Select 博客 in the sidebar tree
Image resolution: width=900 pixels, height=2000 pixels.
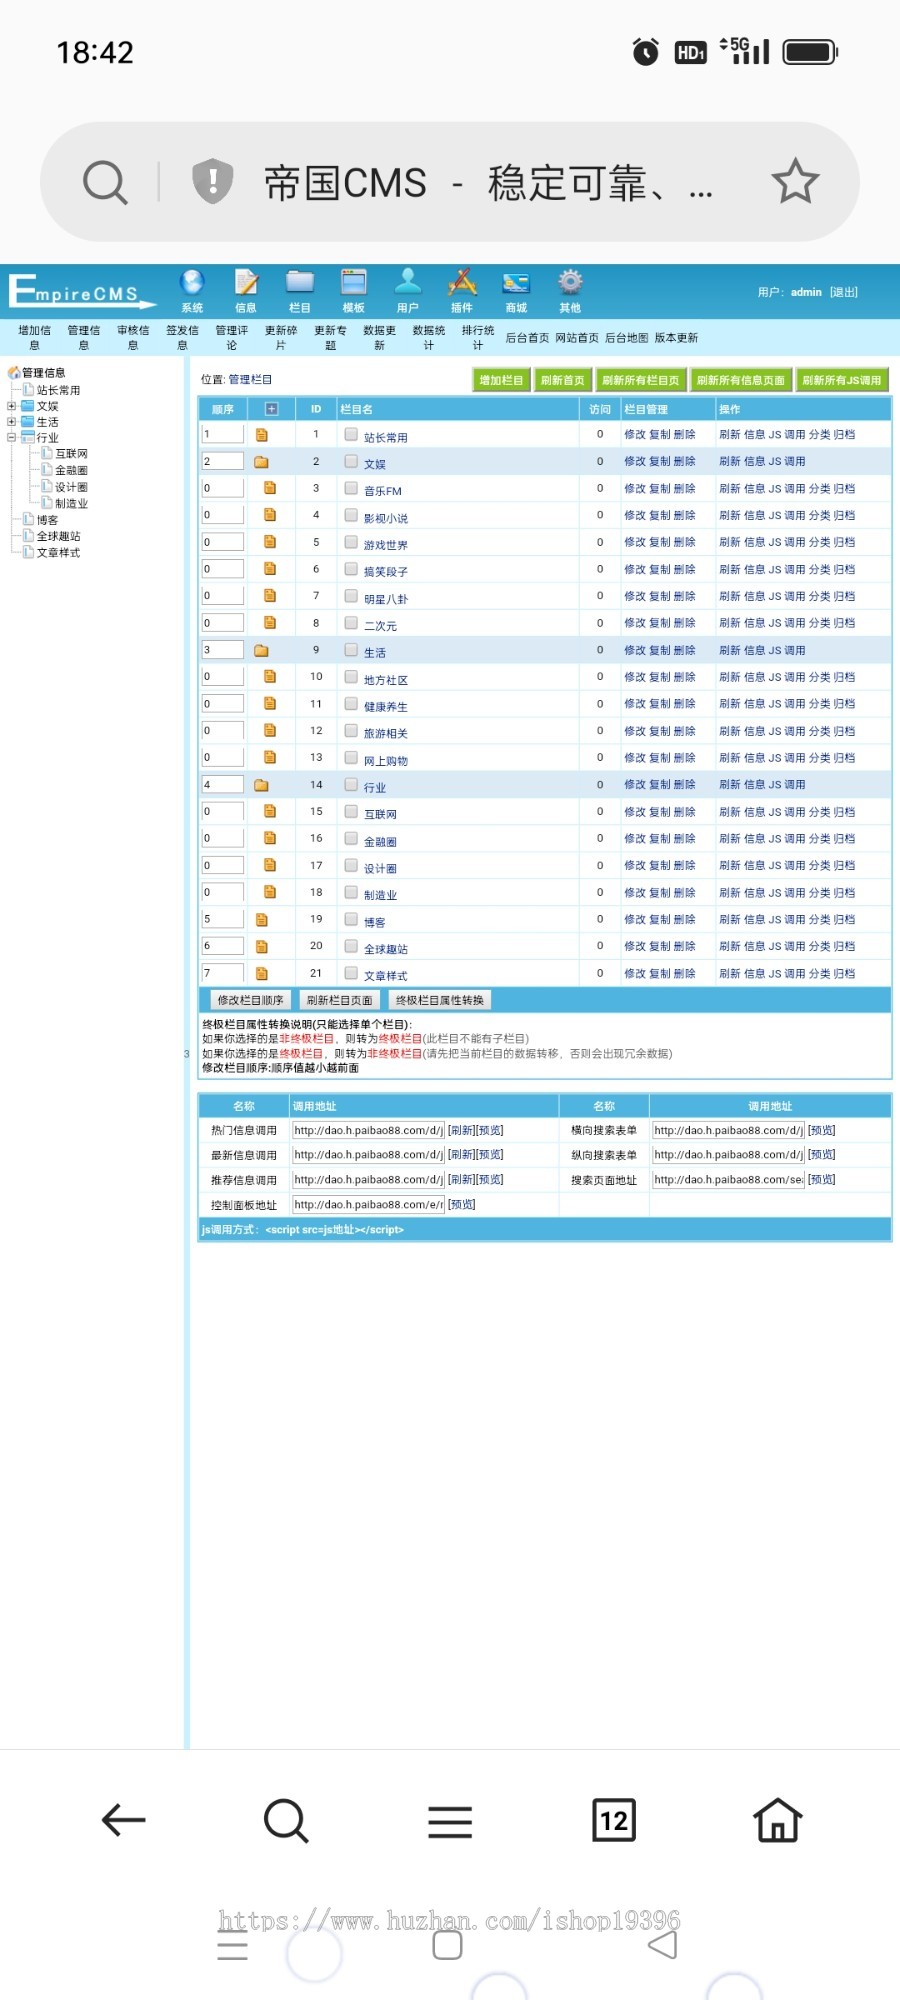47,520
